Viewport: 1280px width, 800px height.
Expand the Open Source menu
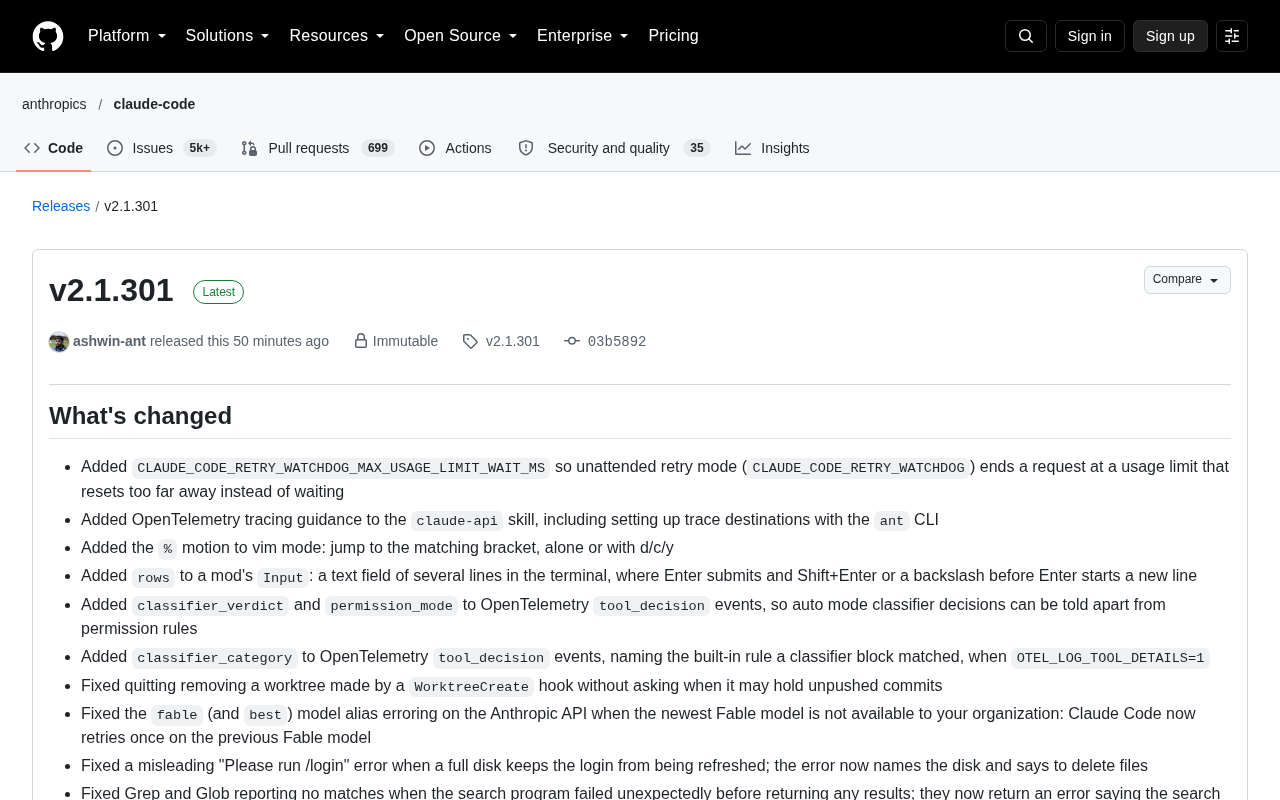pos(461,36)
